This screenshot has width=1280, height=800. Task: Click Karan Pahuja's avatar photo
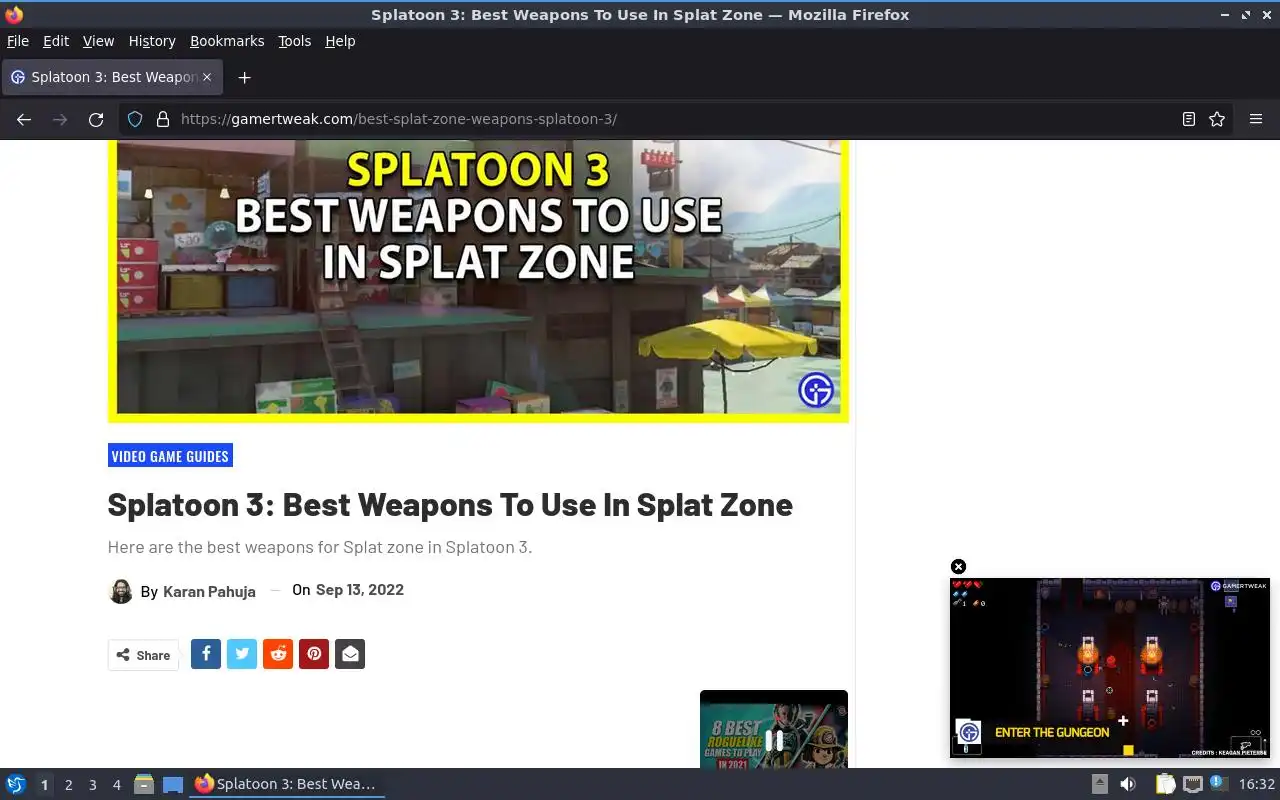click(121, 591)
